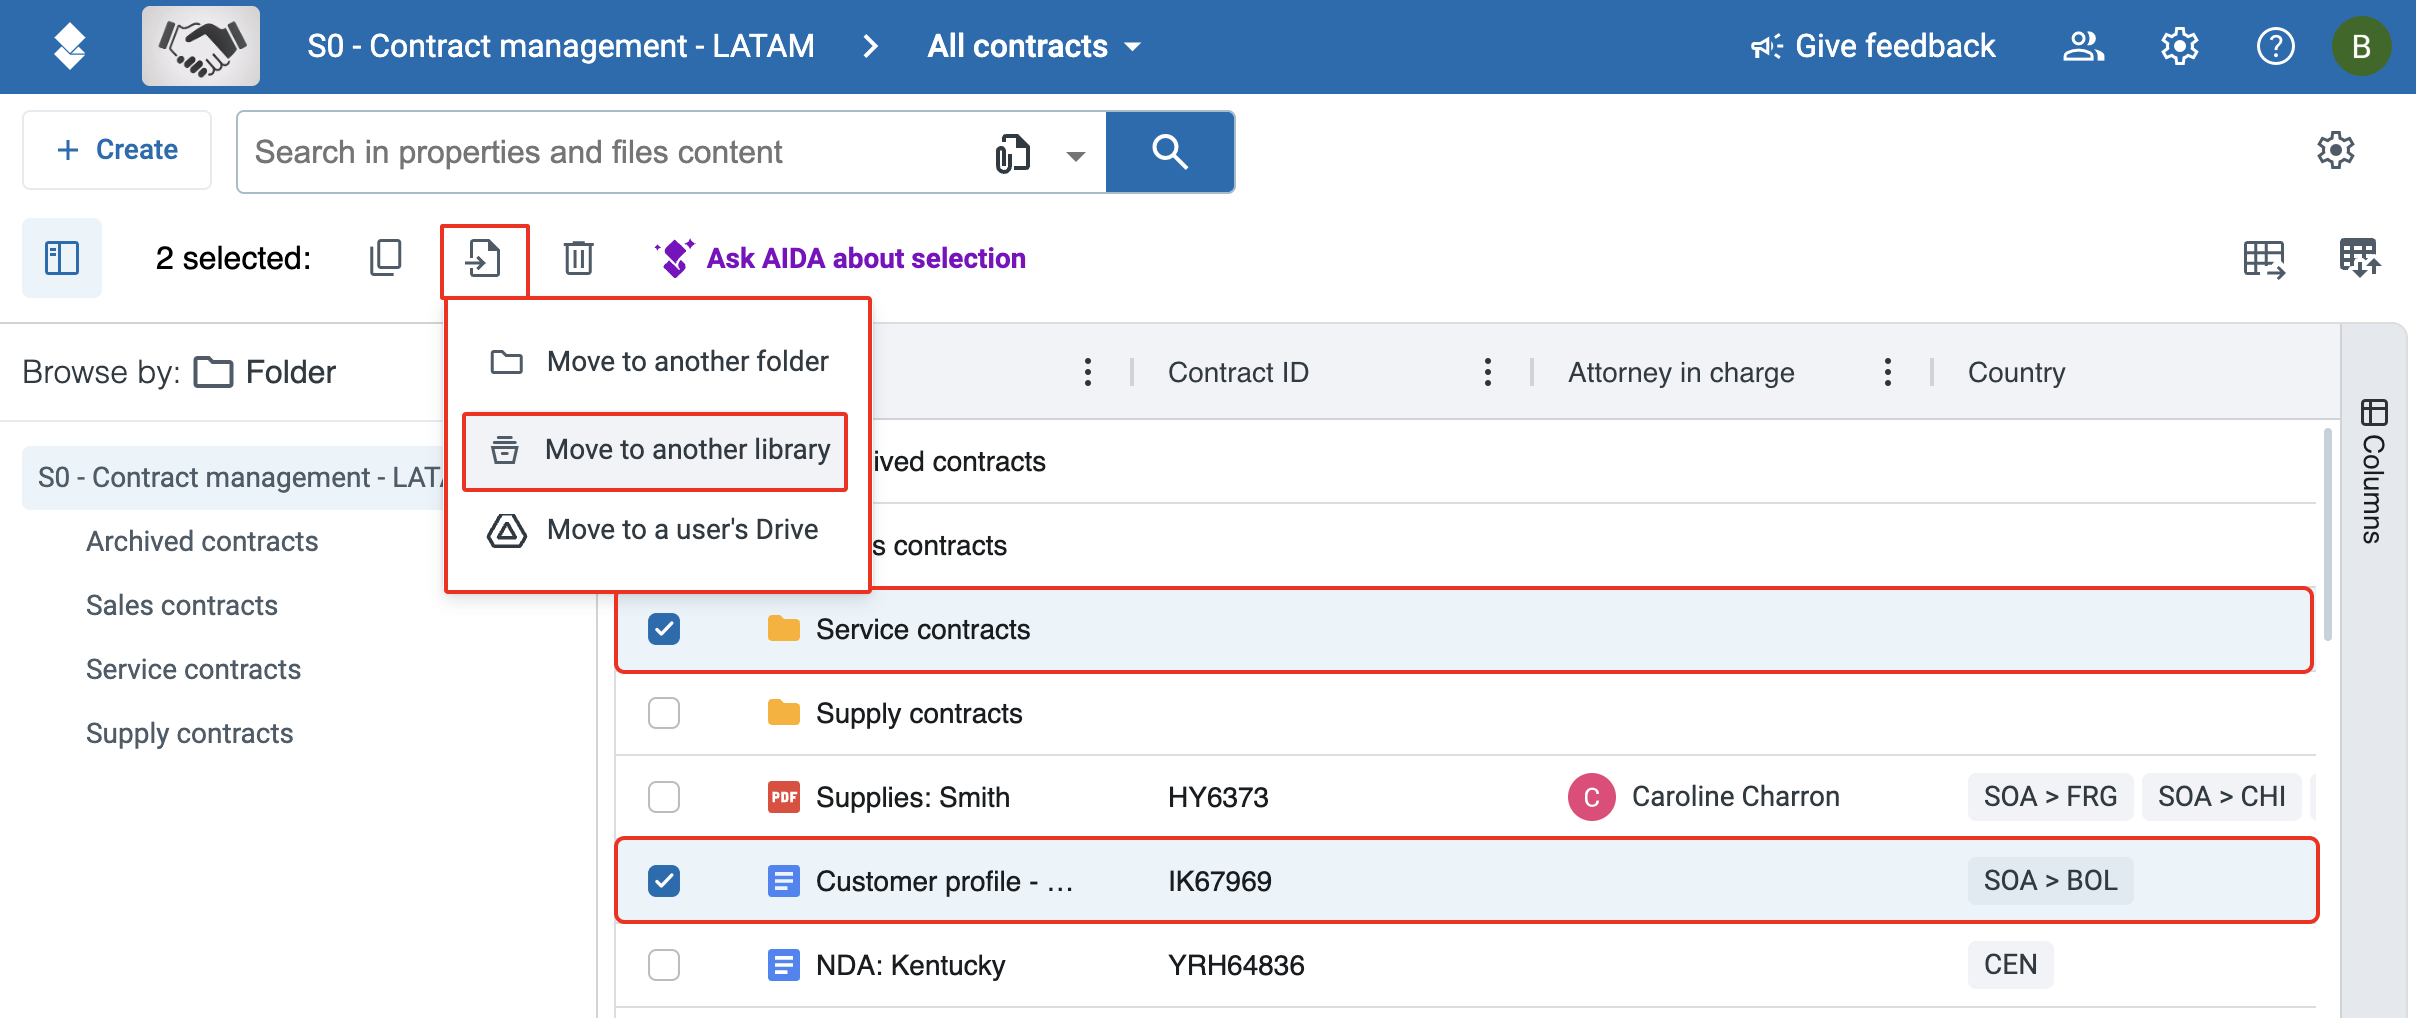2416x1018 pixels.
Task: Open the NDA: Kentucky document
Action: click(911, 965)
